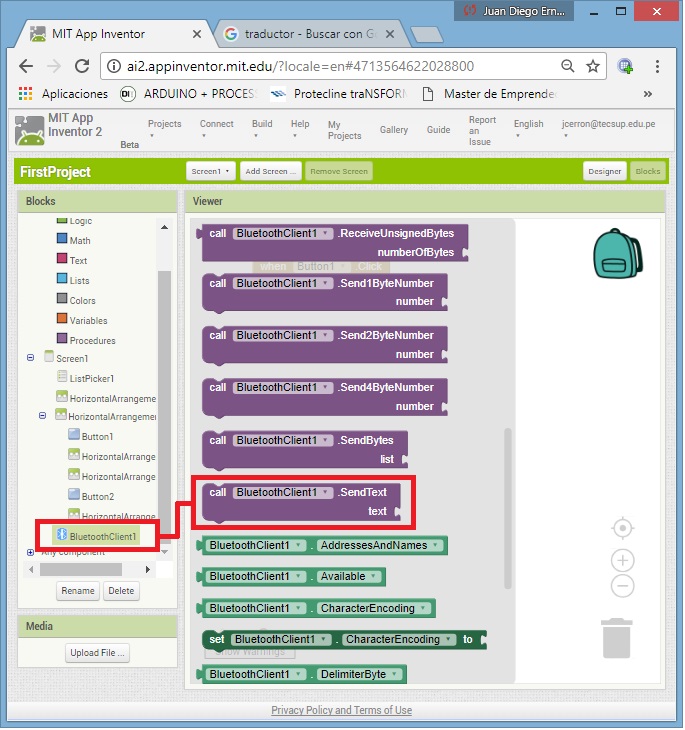
Task: Select BluetoothClient1 component
Action: tap(96, 536)
